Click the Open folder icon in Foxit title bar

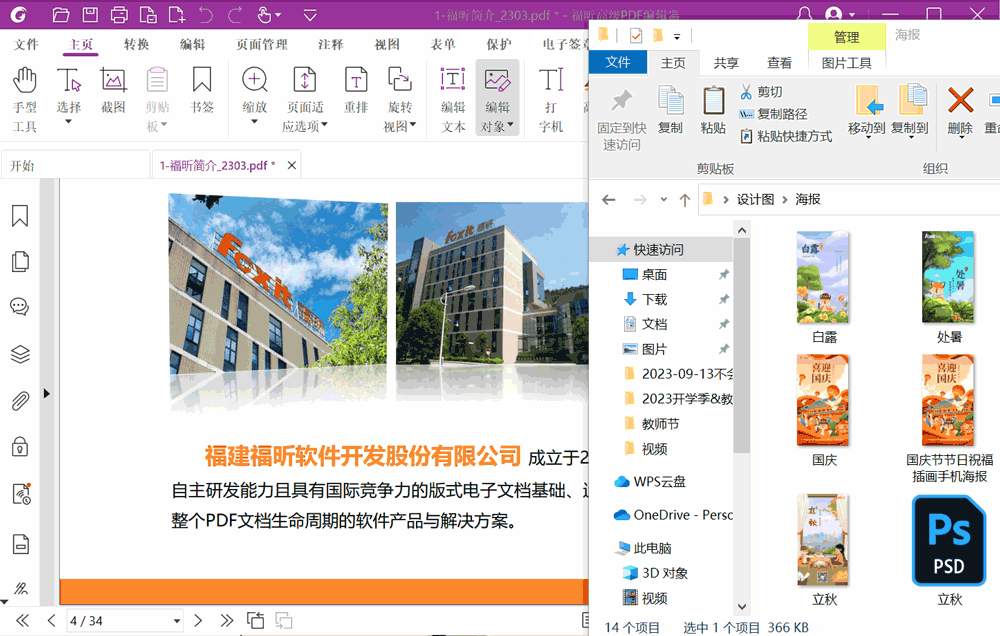tap(61, 14)
